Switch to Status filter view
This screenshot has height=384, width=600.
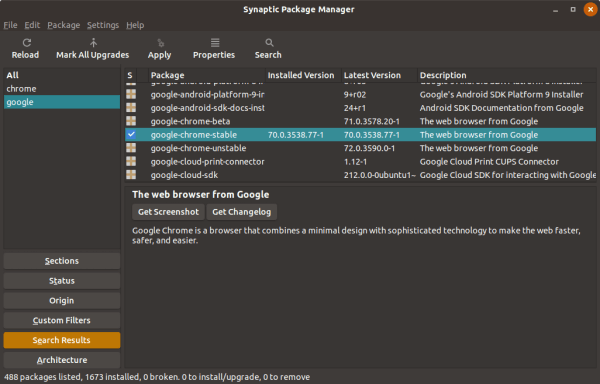[62, 281]
